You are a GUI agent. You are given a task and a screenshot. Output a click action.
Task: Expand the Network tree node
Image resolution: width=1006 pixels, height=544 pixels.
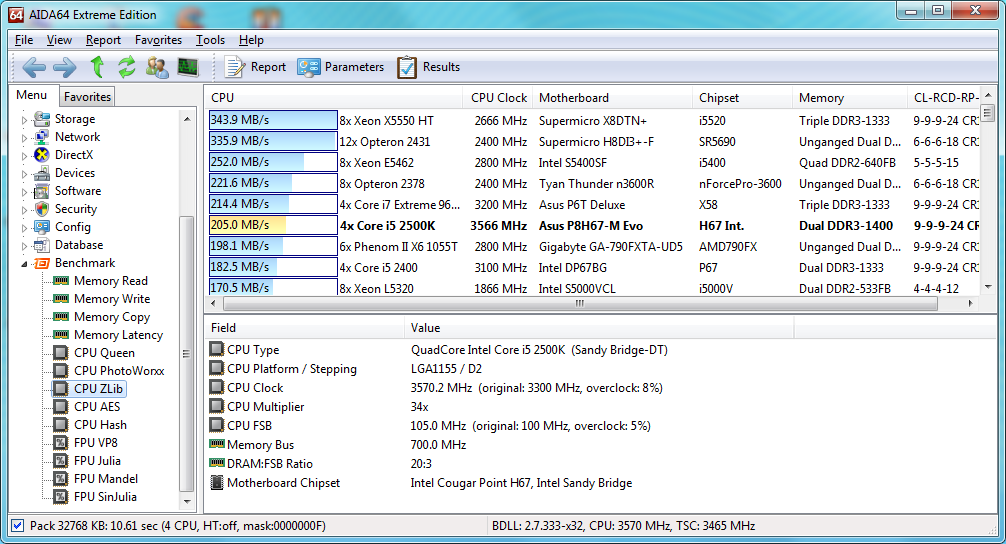pyautogui.click(x=24, y=137)
